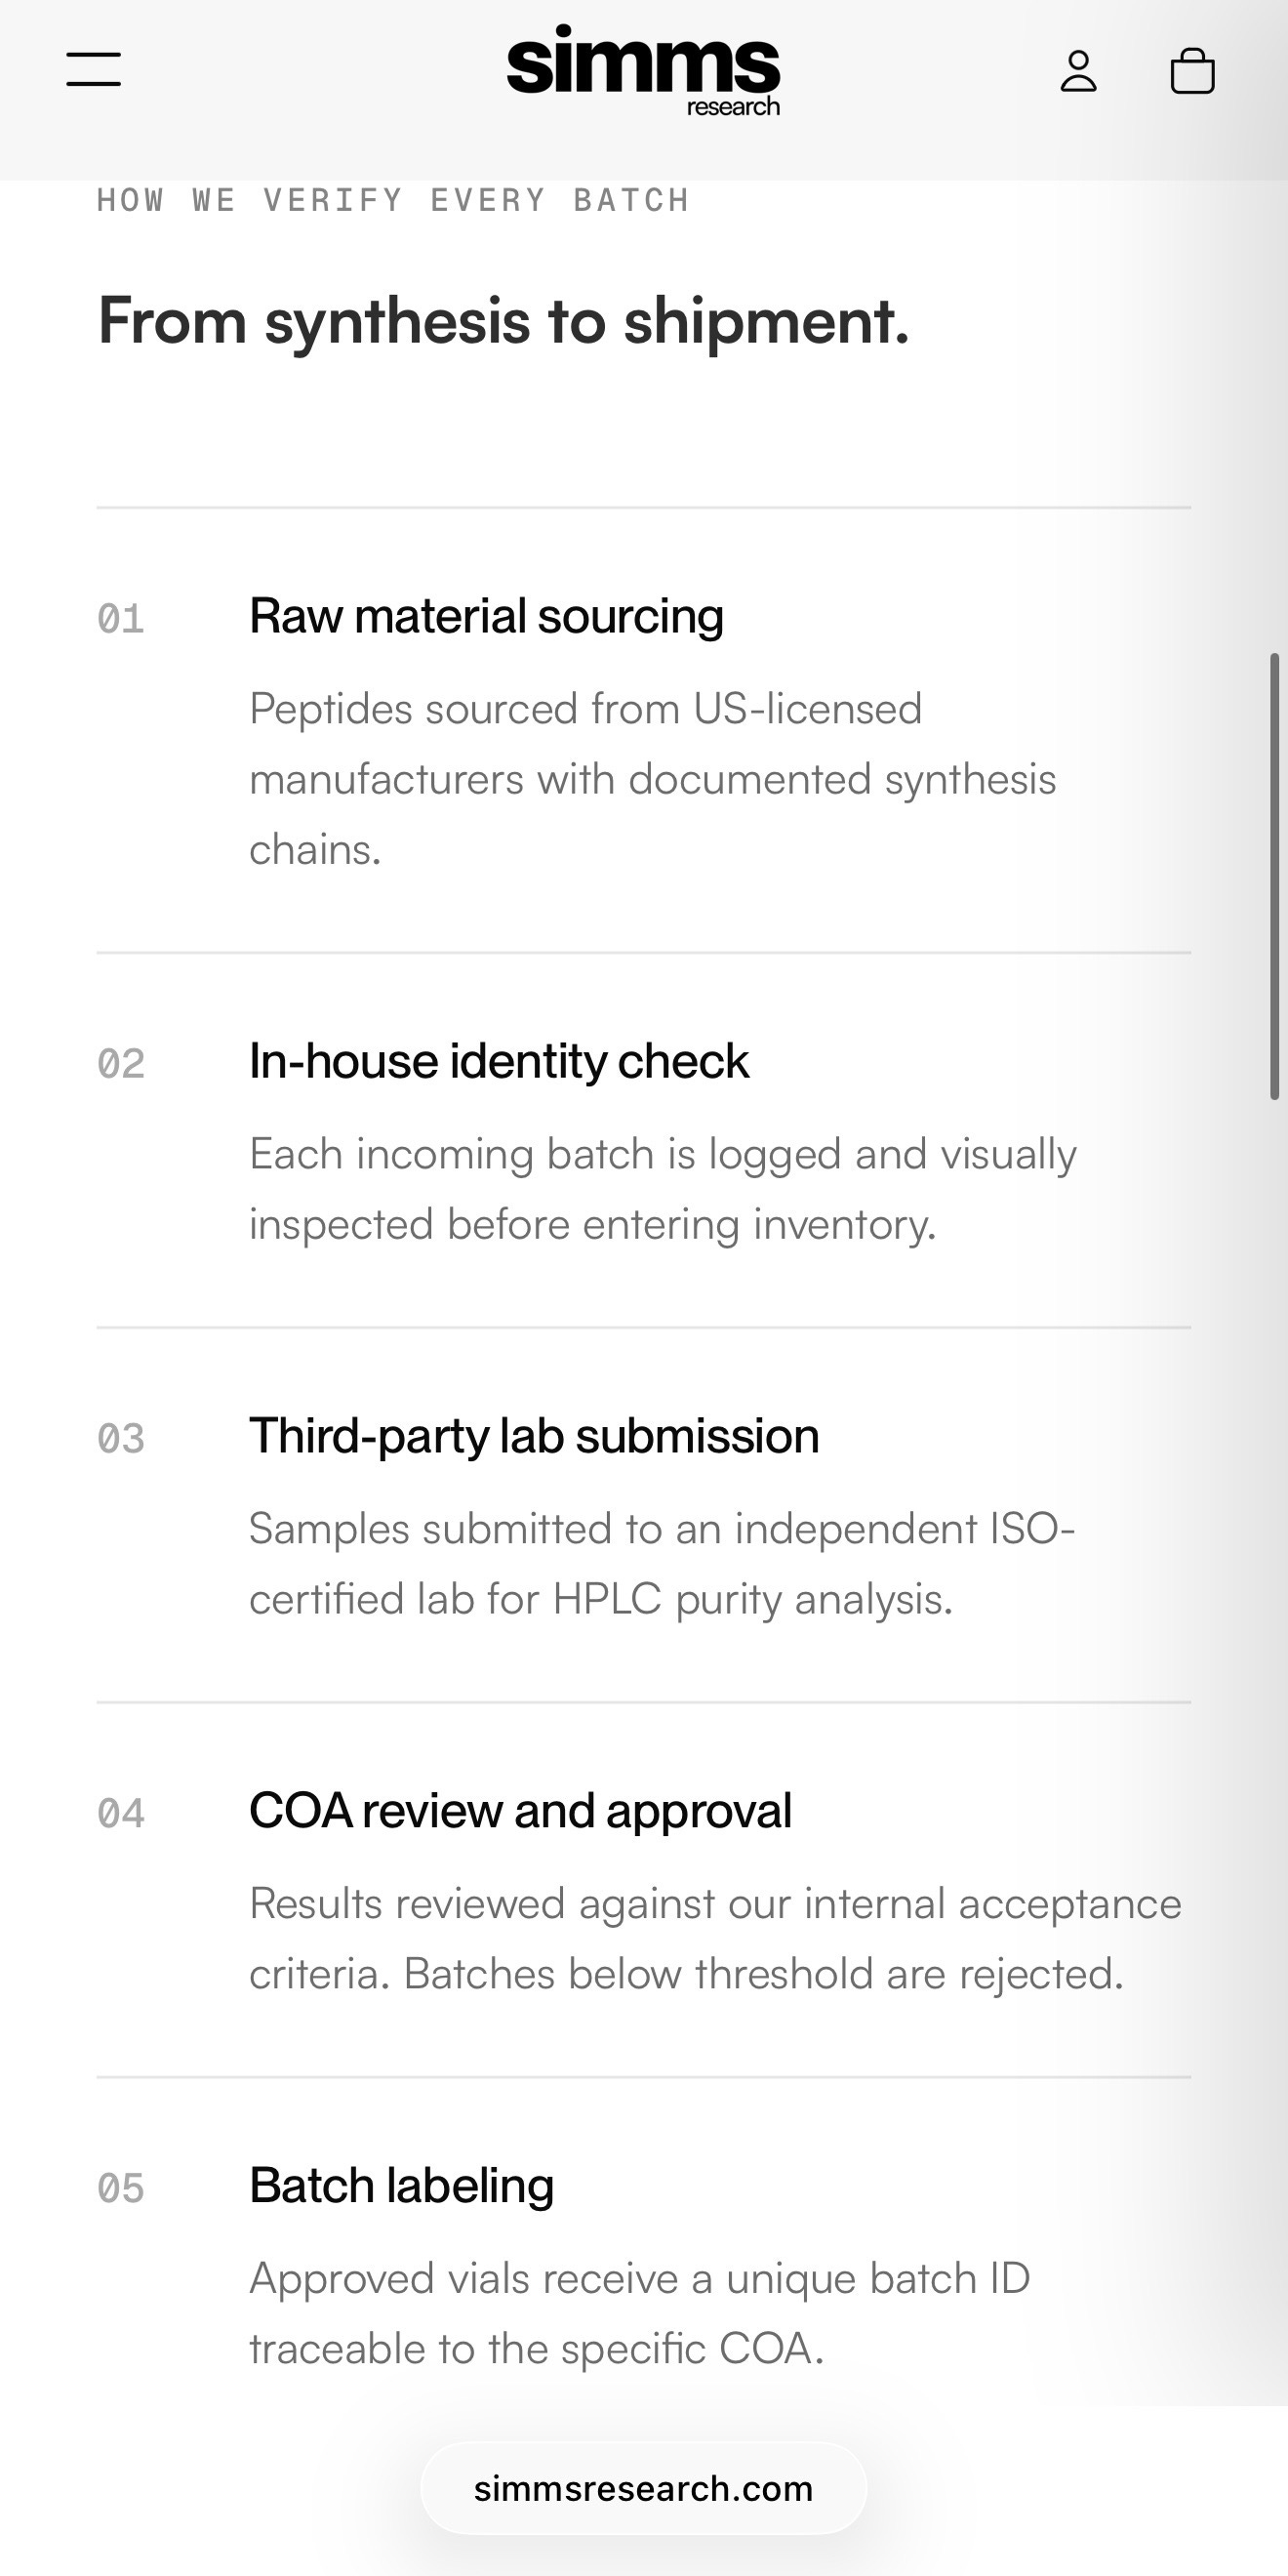
Task: Go to the simms research logo home
Action: [643, 70]
